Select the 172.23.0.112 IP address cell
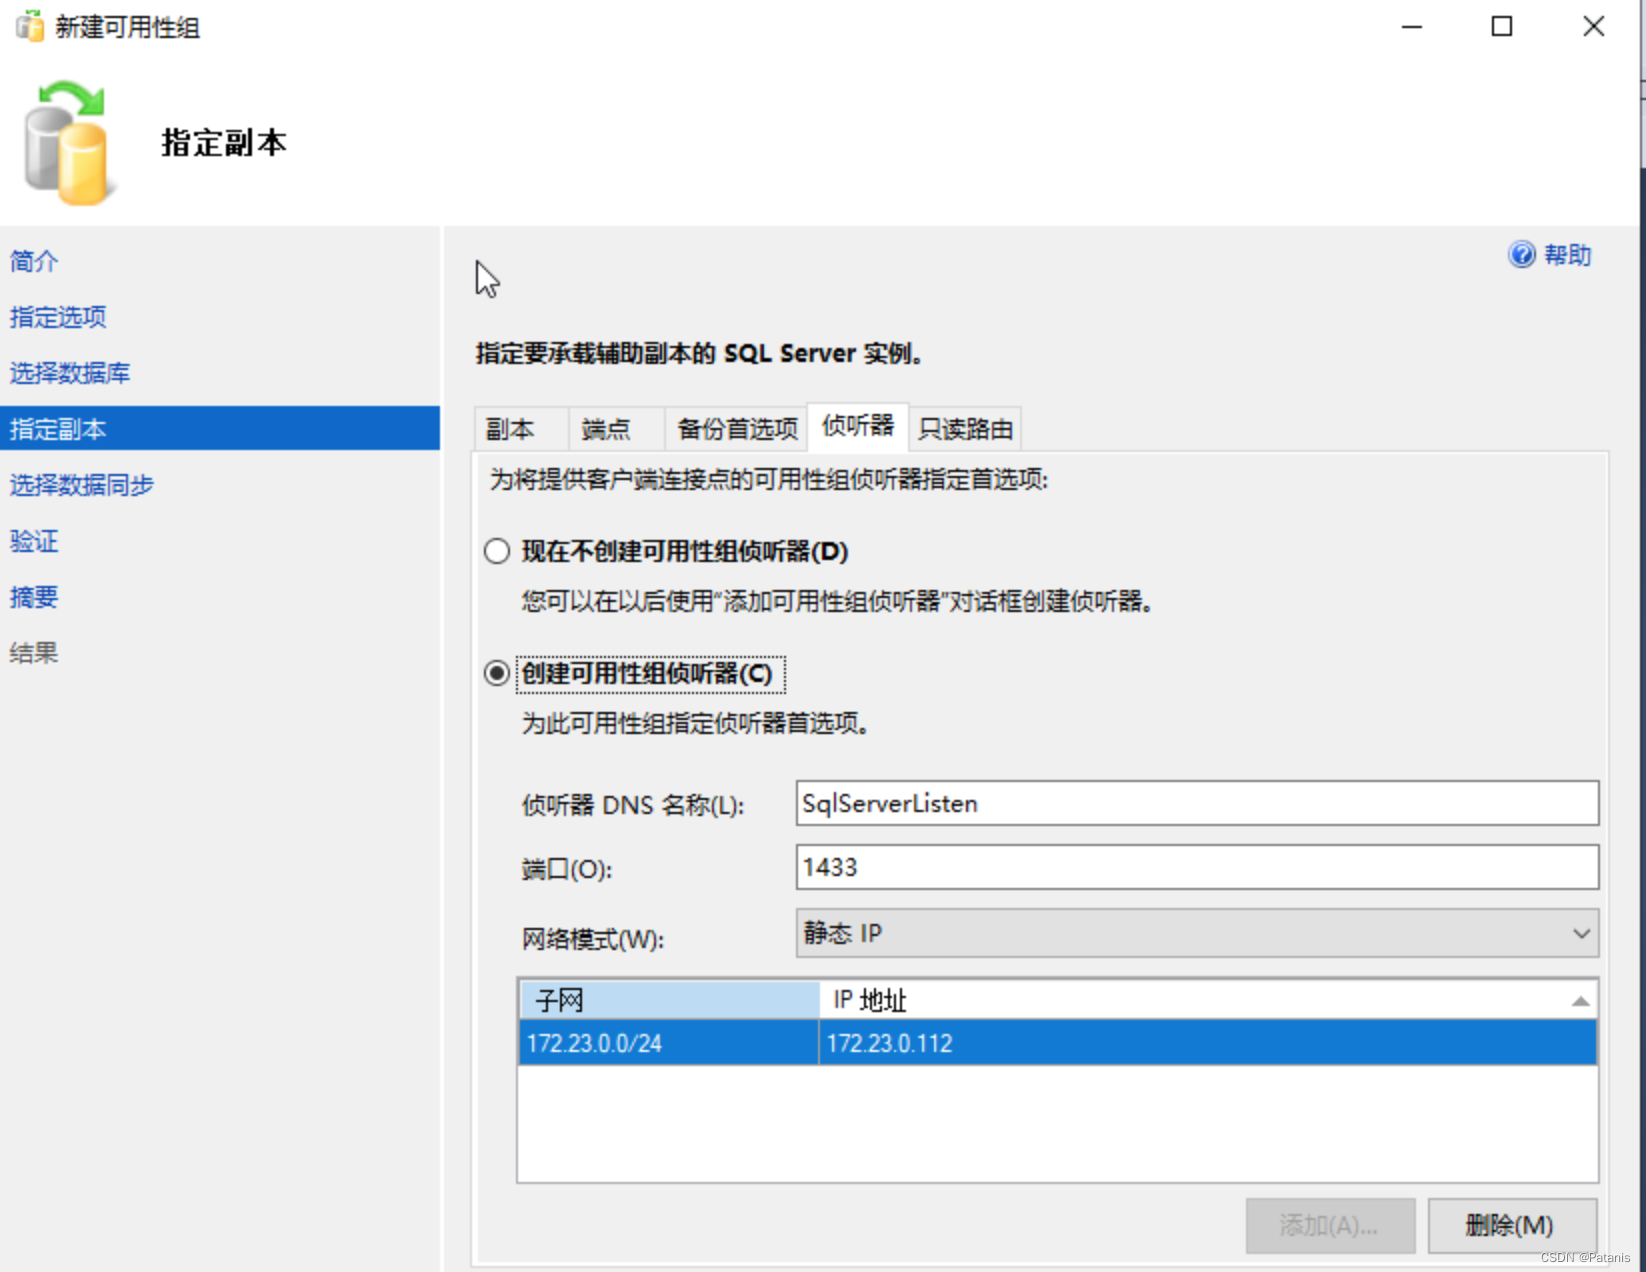Image resolution: width=1646 pixels, height=1272 pixels. click(x=1208, y=1043)
